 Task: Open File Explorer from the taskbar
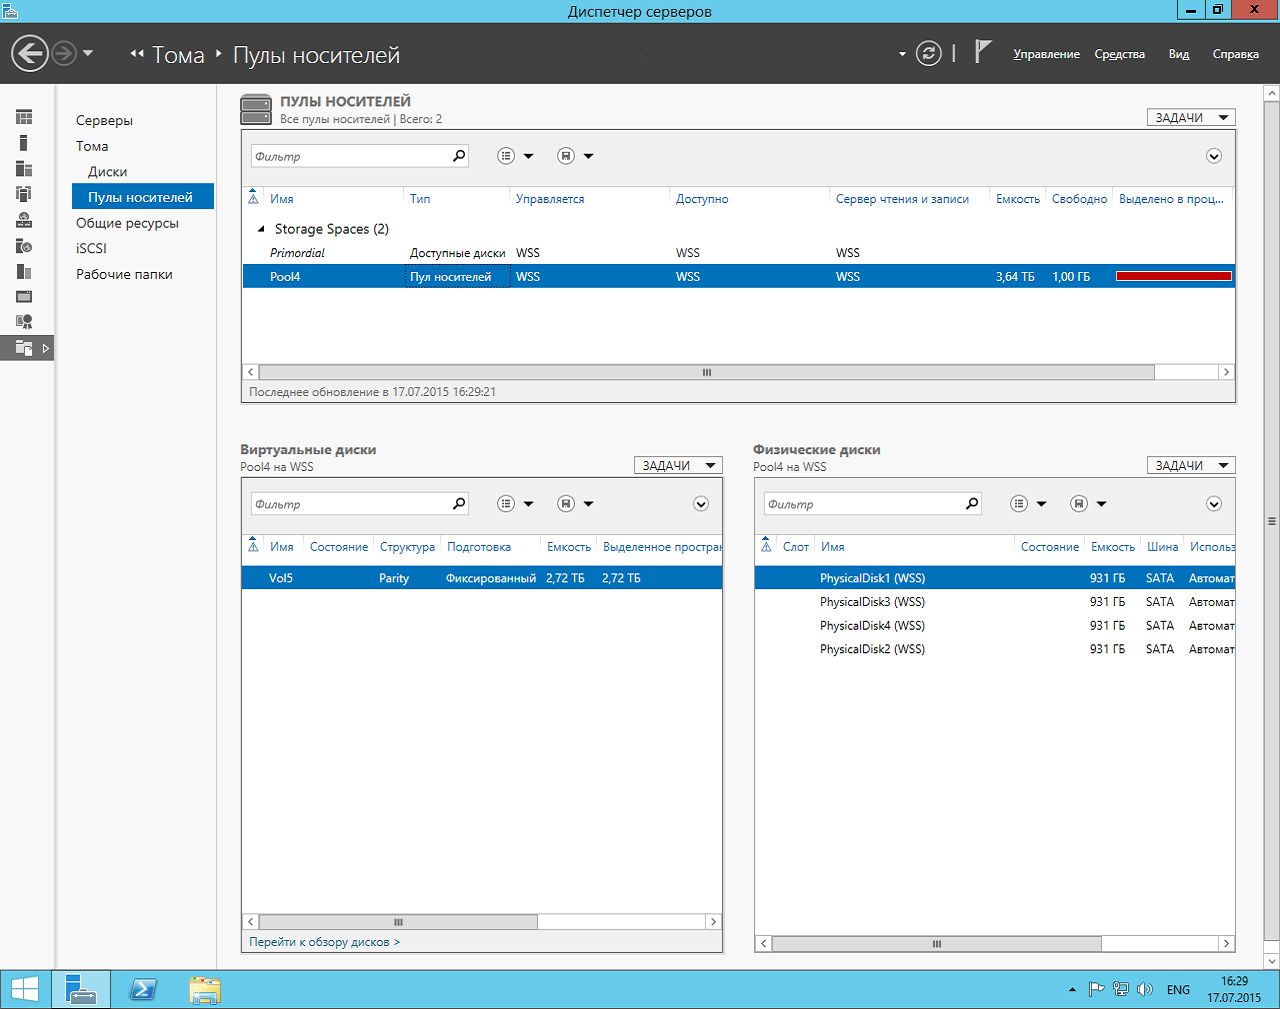(205, 989)
